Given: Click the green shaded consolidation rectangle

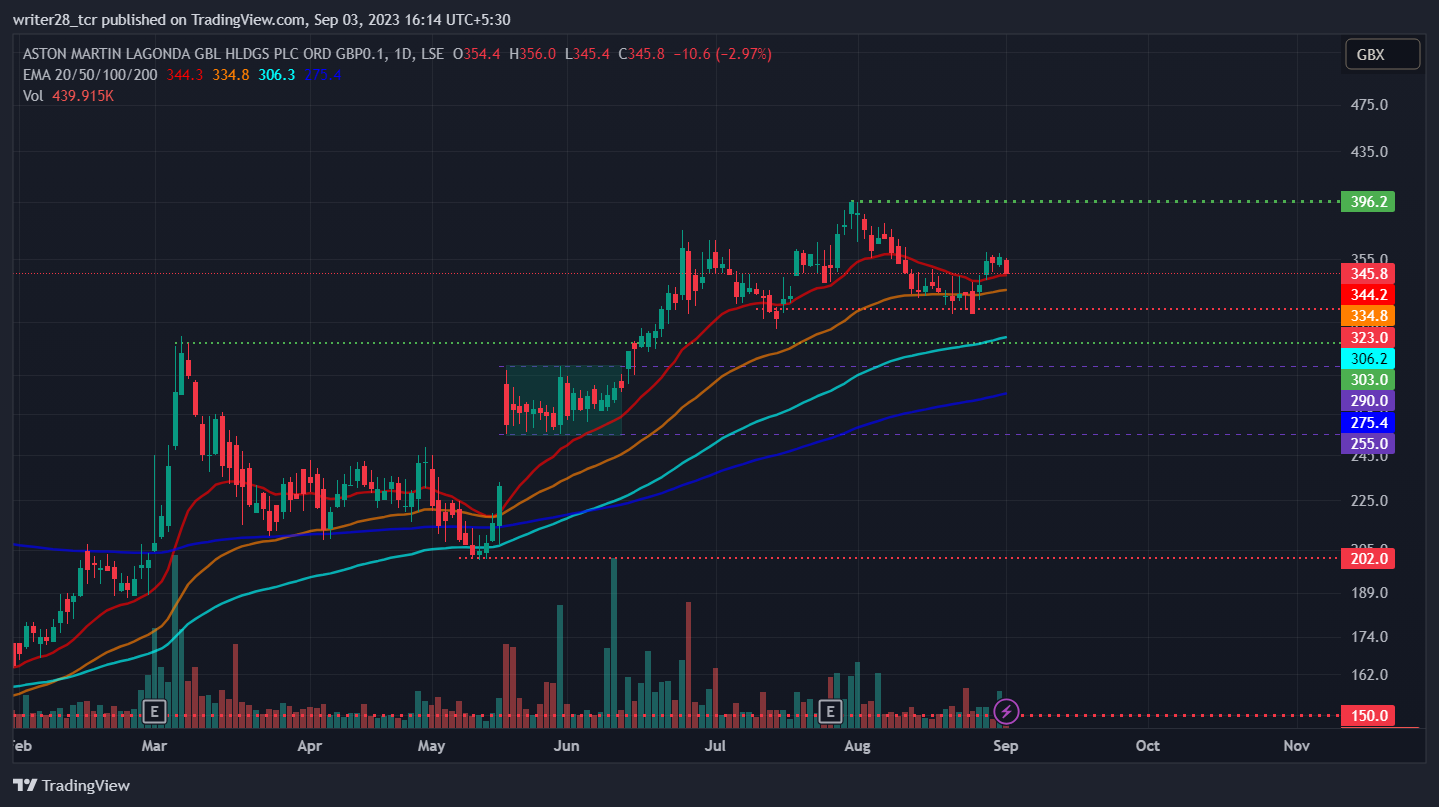Looking at the screenshot, I should click(563, 400).
